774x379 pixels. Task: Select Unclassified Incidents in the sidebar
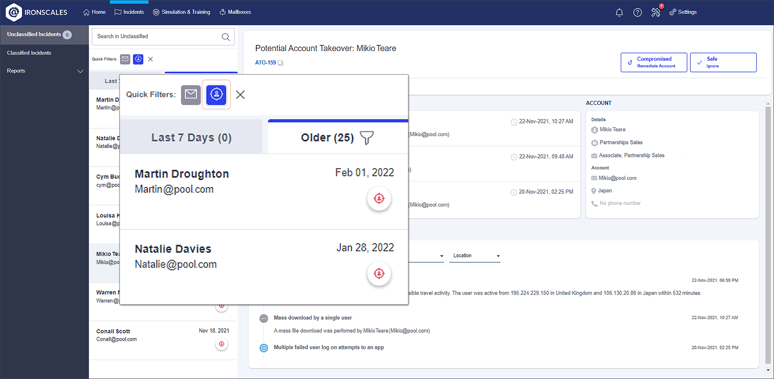pos(44,35)
